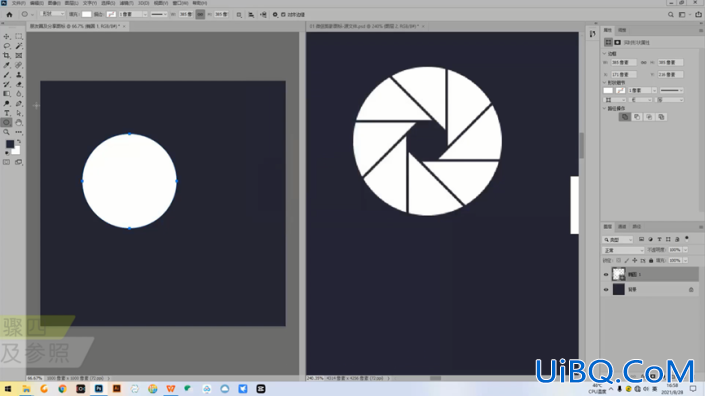Open stroke width dropdown in options bar

(145, 14)
